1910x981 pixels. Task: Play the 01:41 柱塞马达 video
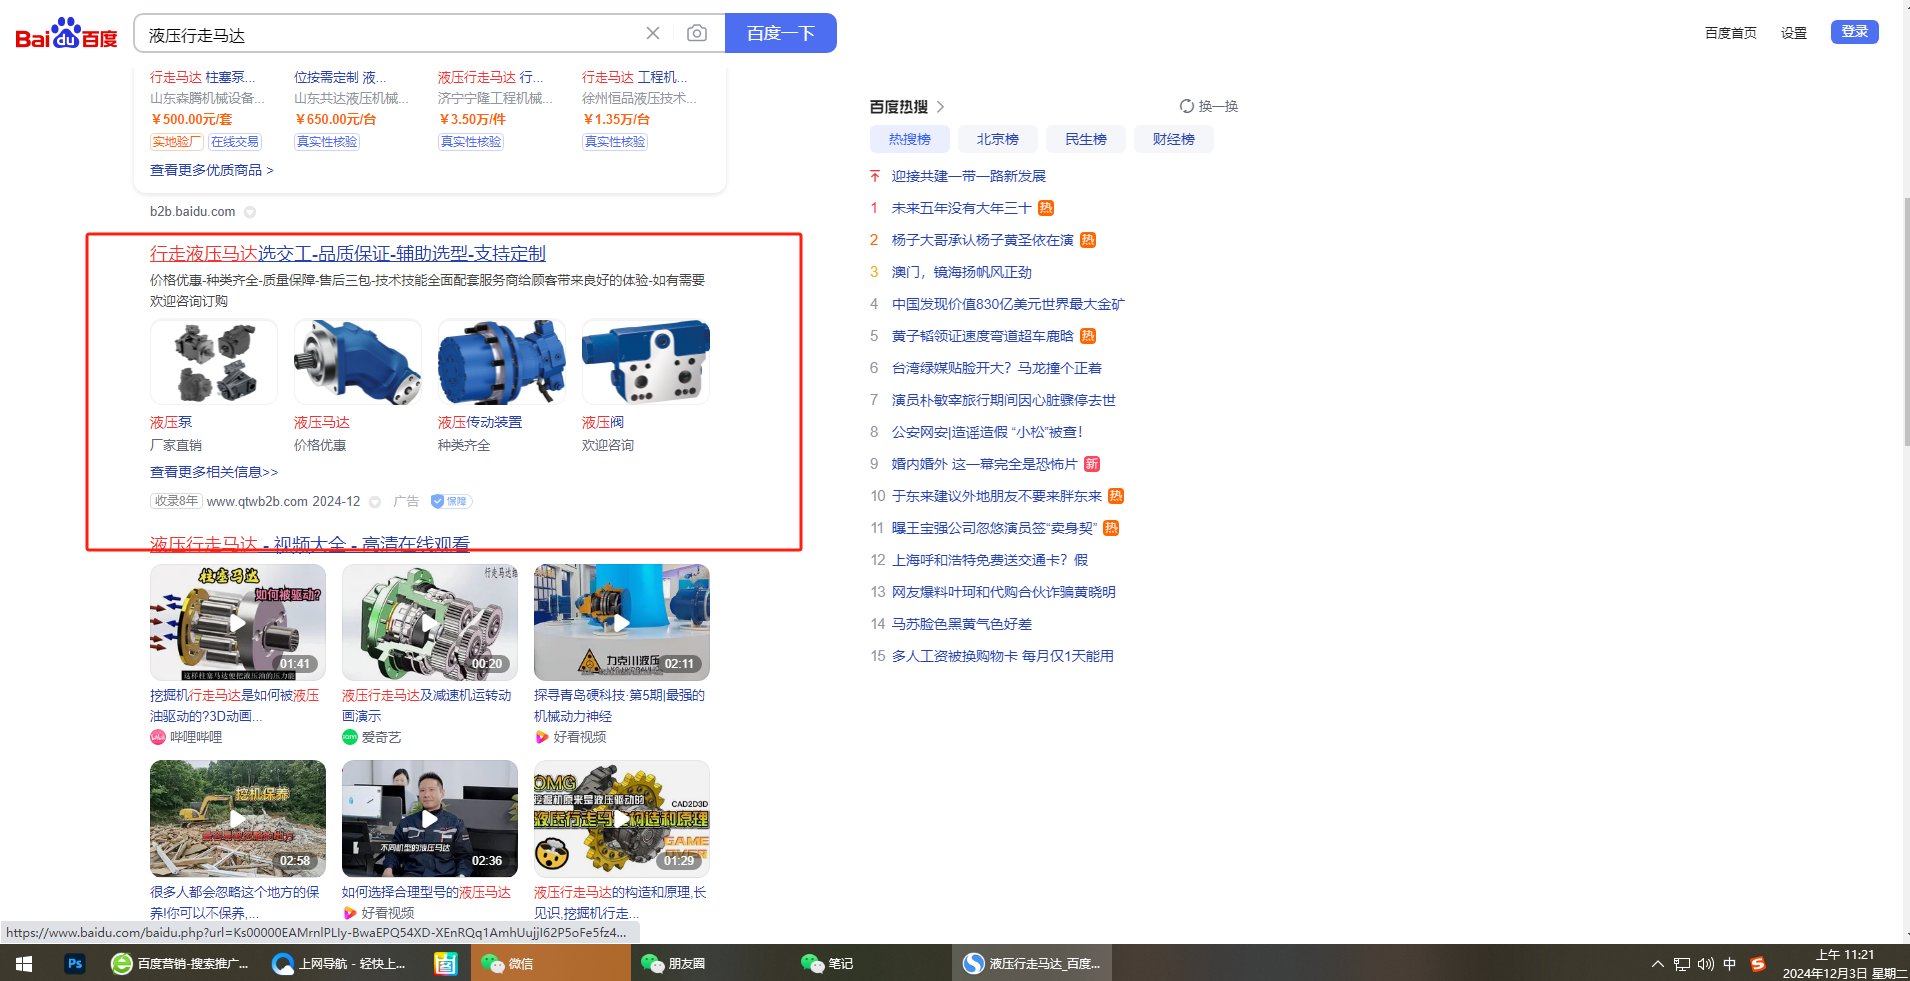click(x=238, y=622)
